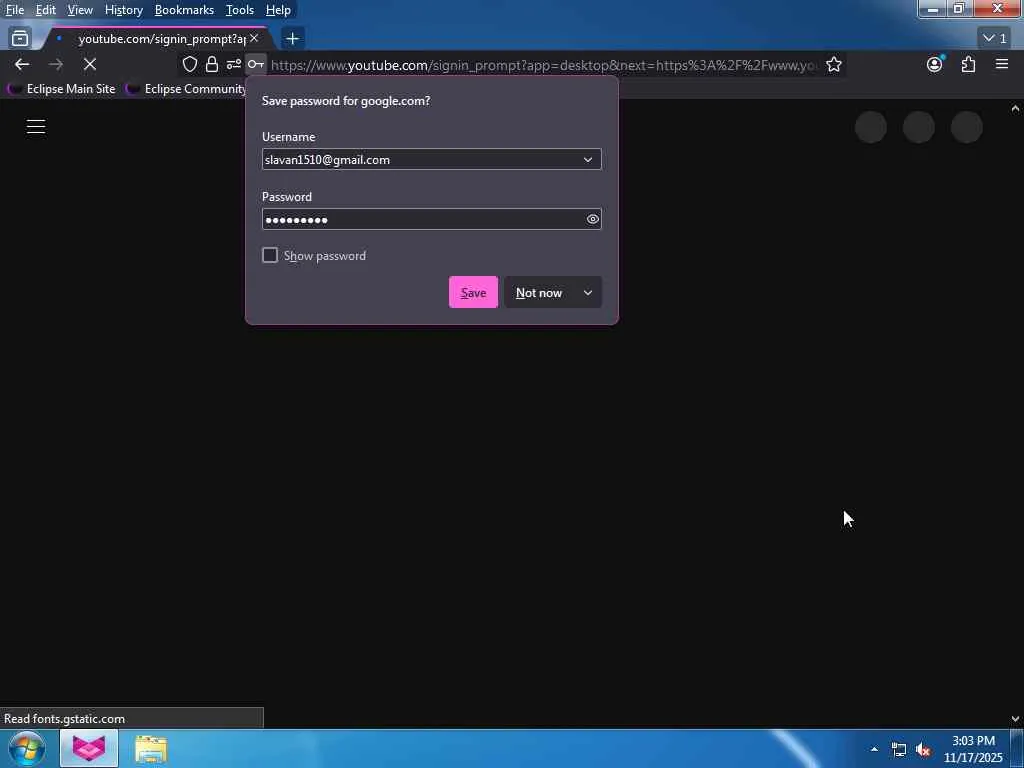
Task: Open Windows Explorer from the taskbar
Action: (152, 749)
